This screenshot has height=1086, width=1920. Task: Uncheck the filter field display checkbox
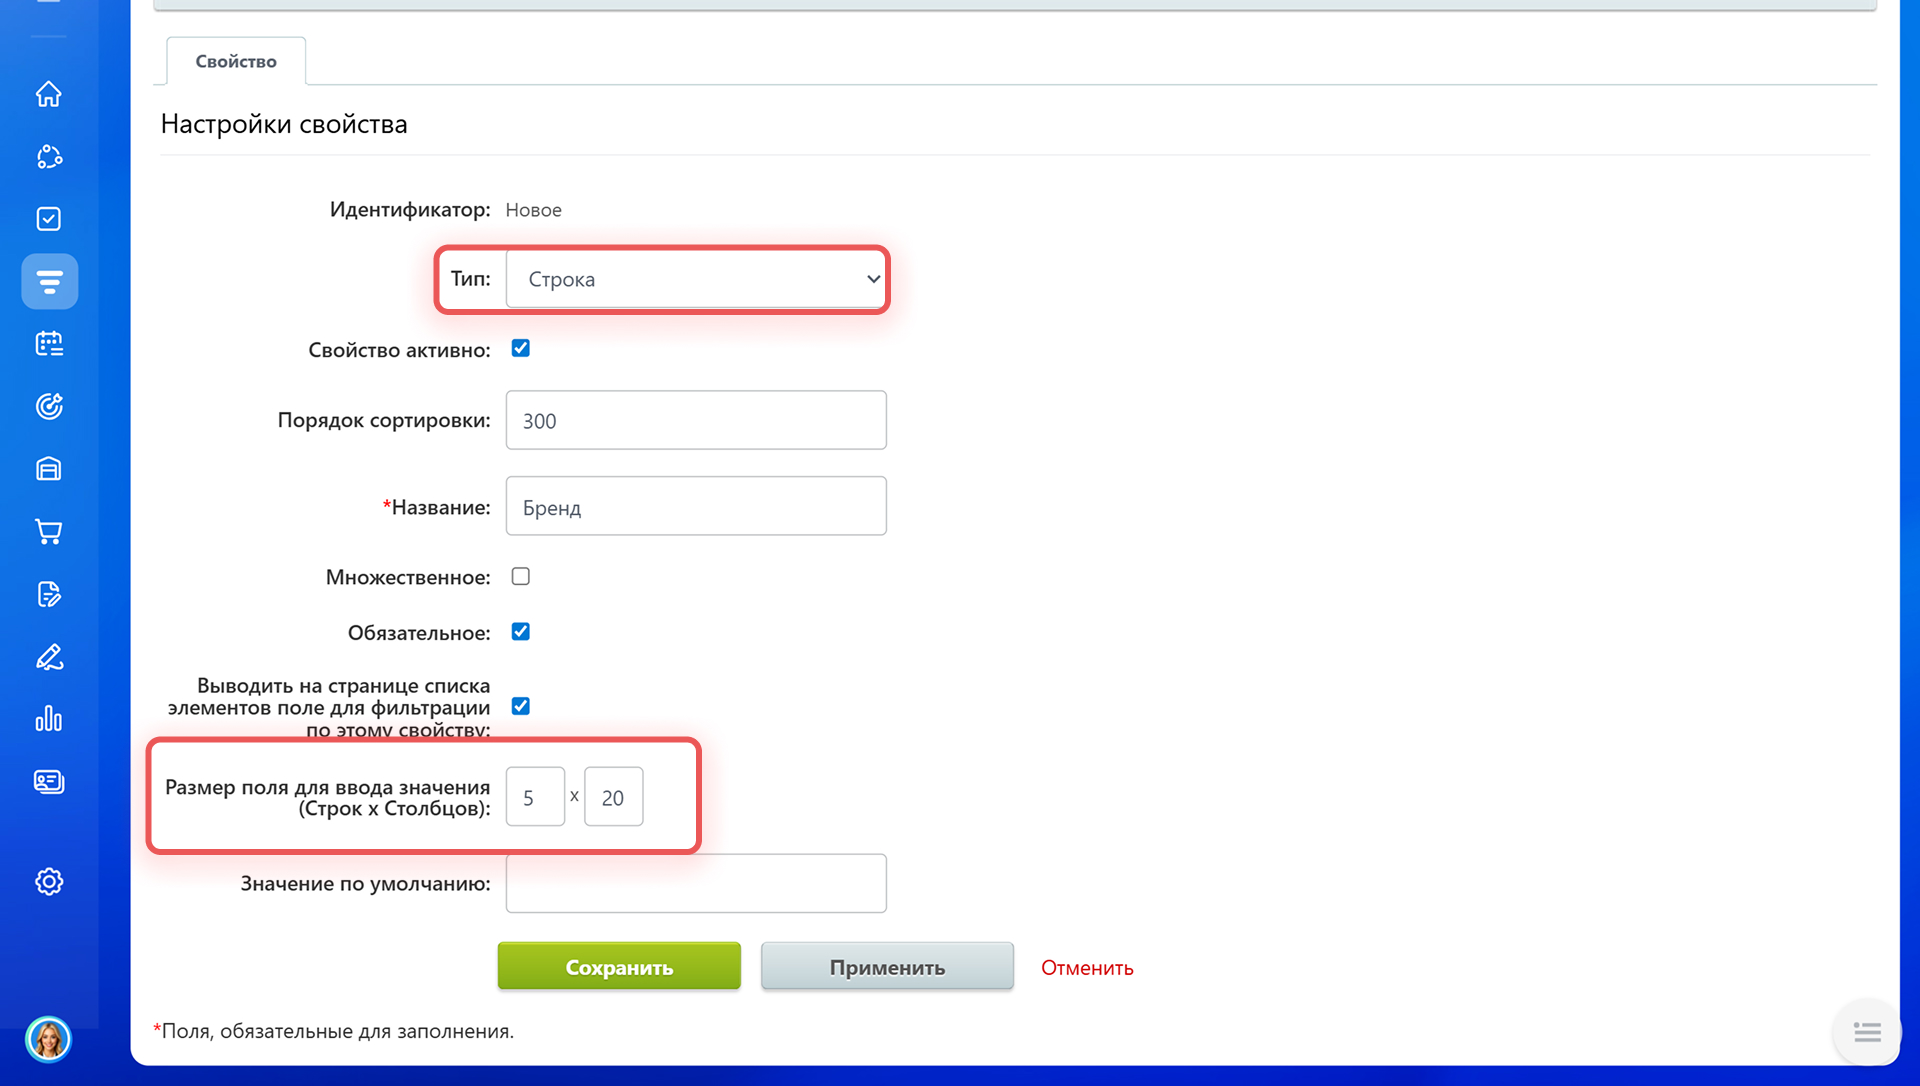pos(520,706)
